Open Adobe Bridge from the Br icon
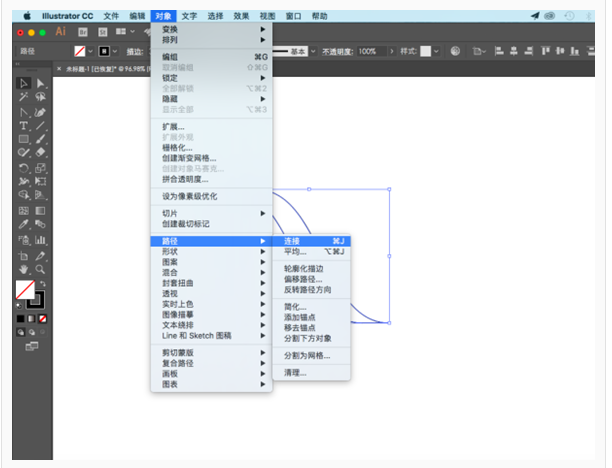Image resolution: width=612 pixels, height=468 pixels. (x=84, y=32)
